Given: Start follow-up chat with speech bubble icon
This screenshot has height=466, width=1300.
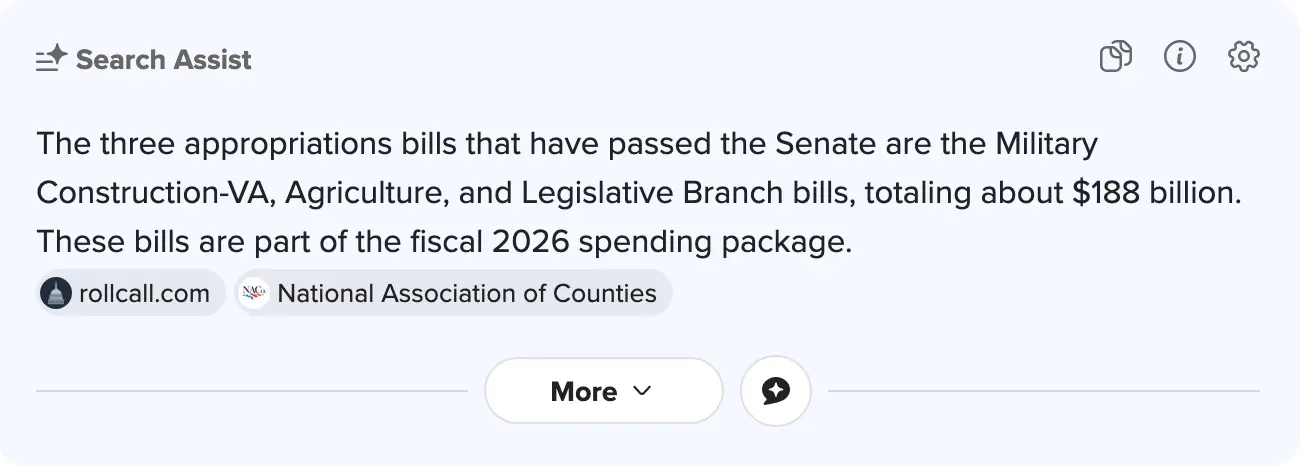Looking at the screenshot, I should (x=776, y=391).
